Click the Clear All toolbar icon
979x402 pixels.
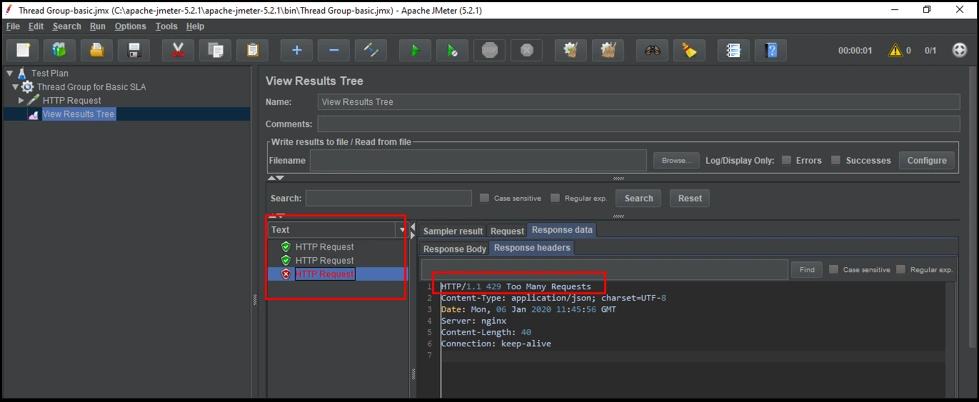[608, 50]
